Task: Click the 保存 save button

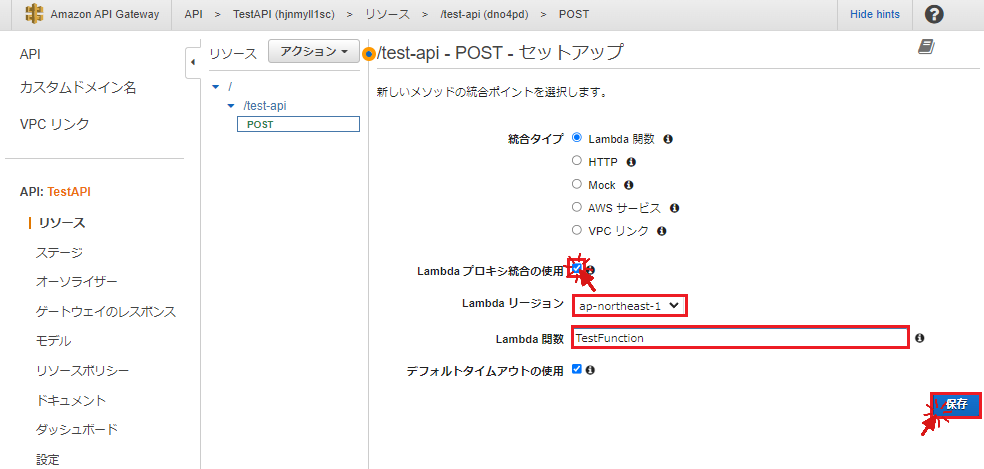Action: (956, 404)
